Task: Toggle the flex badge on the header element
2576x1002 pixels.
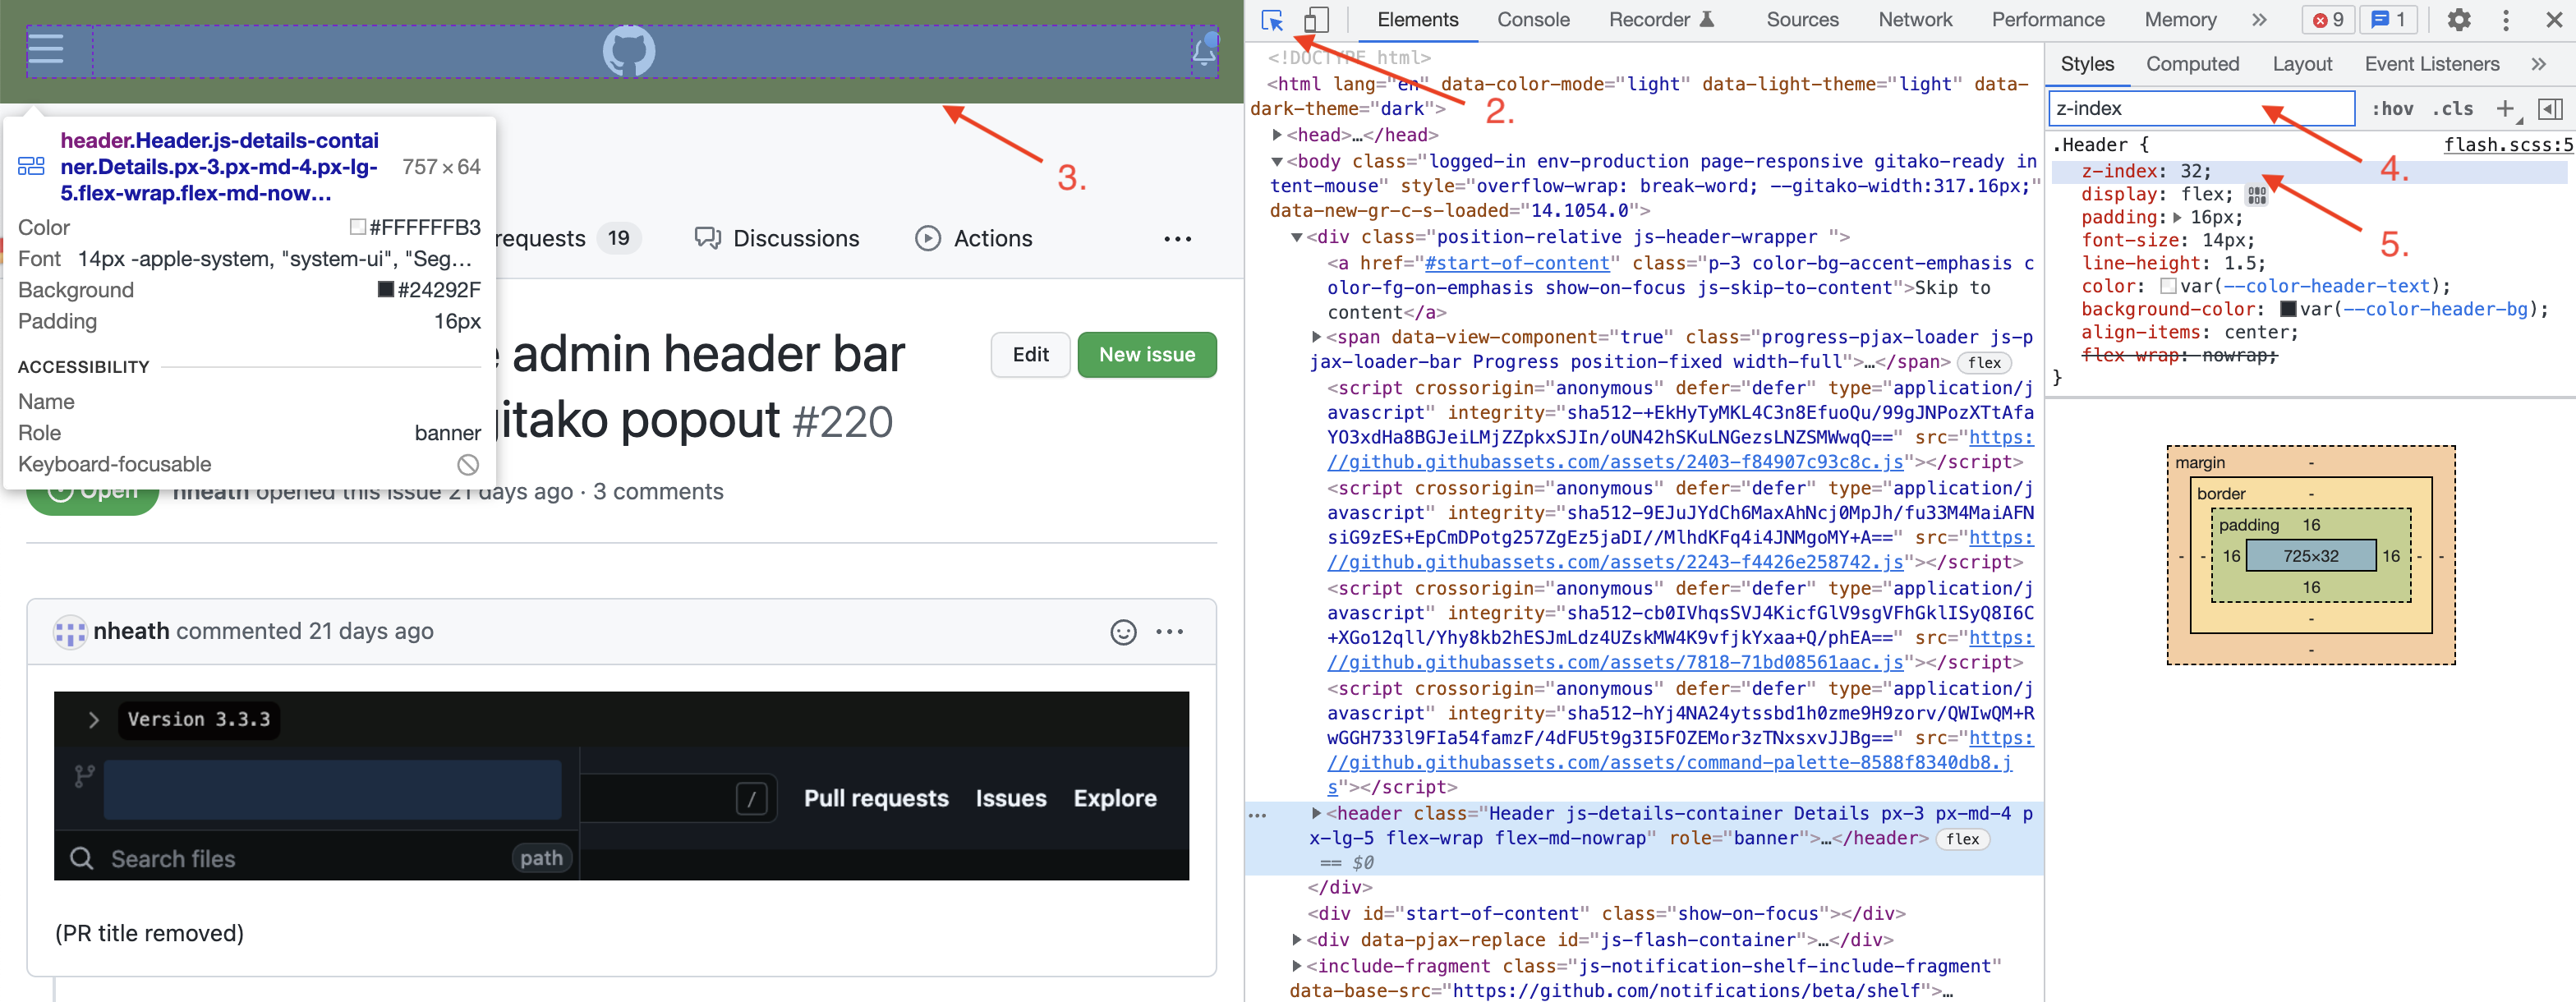Action: 1963,839
